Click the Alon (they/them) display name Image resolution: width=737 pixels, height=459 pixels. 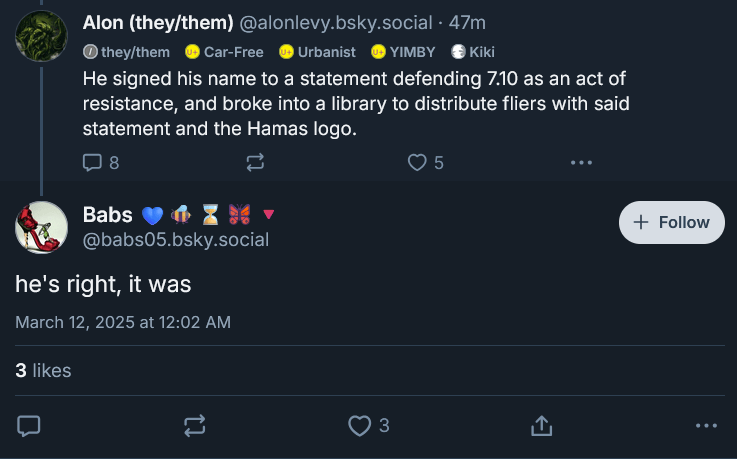(158, 22)
